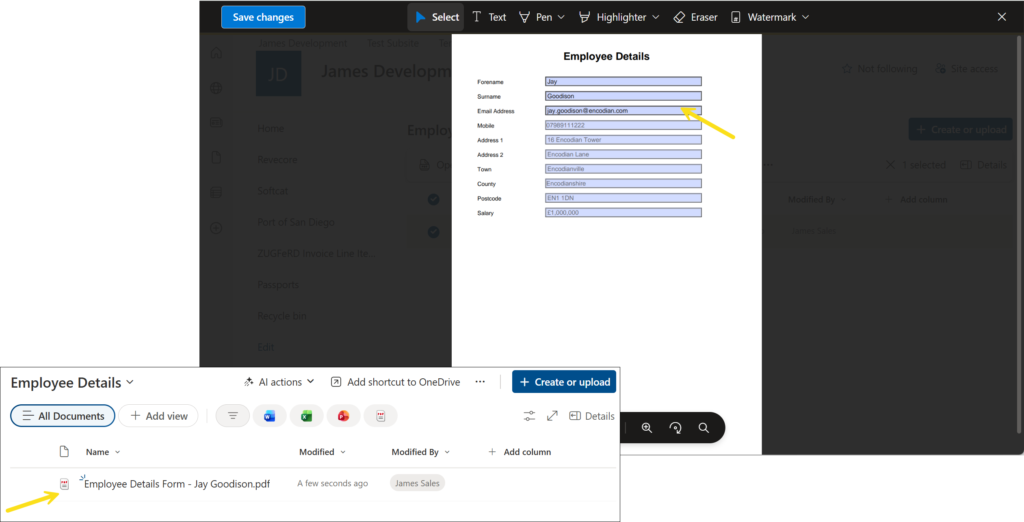Open the AI actions menu

[x=279, y=382]
